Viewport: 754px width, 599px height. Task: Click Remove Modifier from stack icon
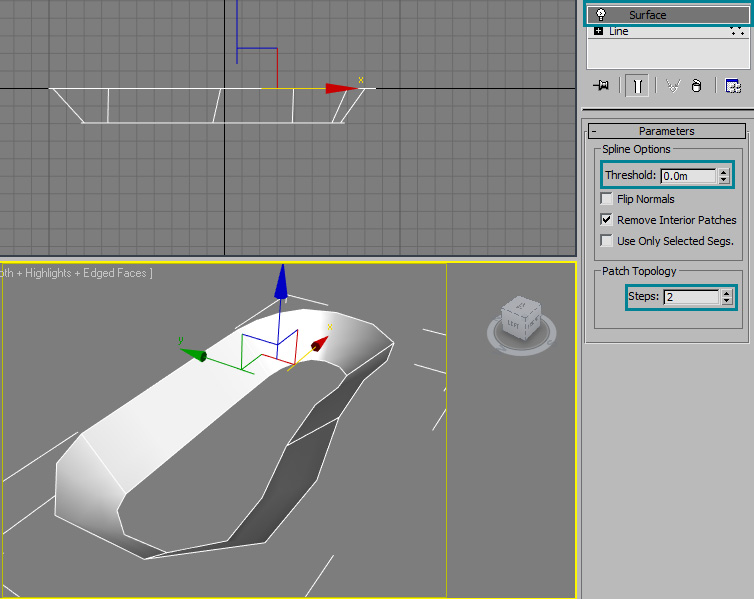click(696, 86)
